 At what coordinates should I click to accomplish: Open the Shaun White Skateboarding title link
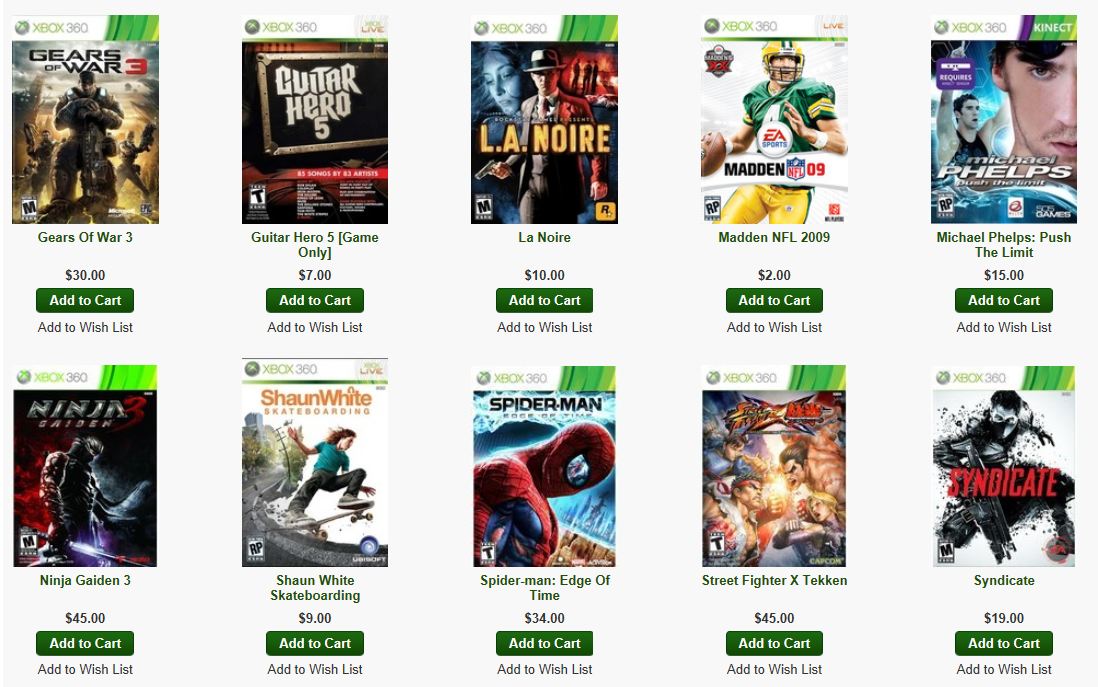[314, 588]
